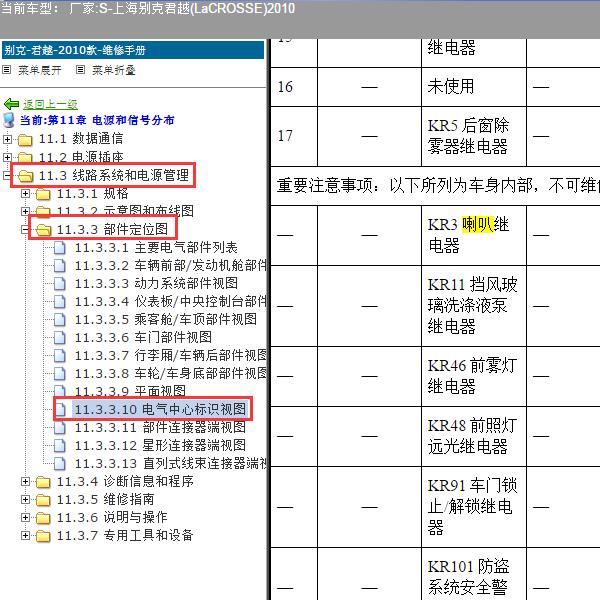Open 11.3.3.1 主要电气部件列表
This screenshot has height=600, width=600.
pyautogui.click(x=156, y=248)
